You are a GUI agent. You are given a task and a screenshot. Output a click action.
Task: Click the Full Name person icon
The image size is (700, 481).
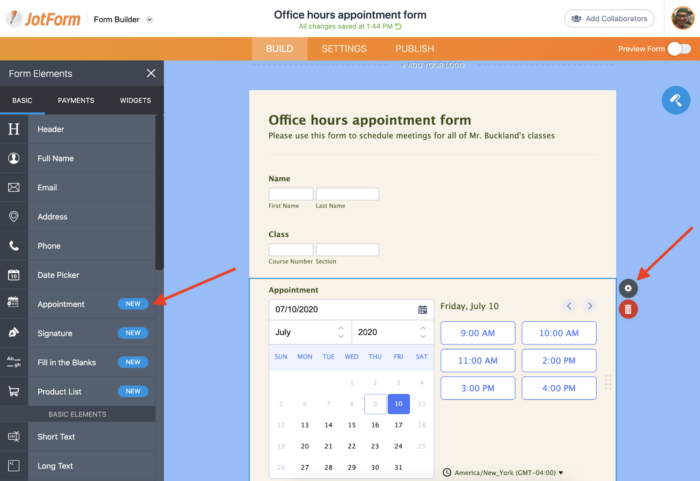[x=14, y=158]
